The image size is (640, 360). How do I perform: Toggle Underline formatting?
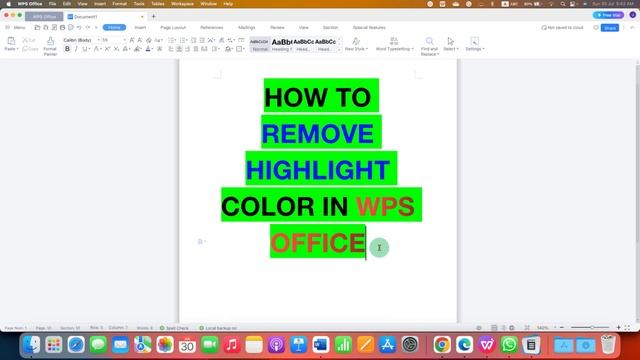[x=85, y=49]
